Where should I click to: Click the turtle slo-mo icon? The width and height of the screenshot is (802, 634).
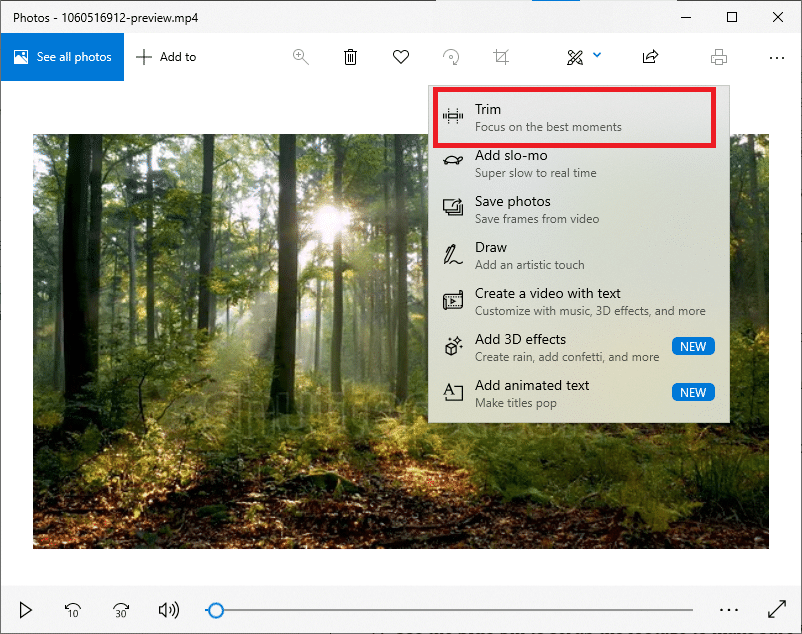click(453, 161)
